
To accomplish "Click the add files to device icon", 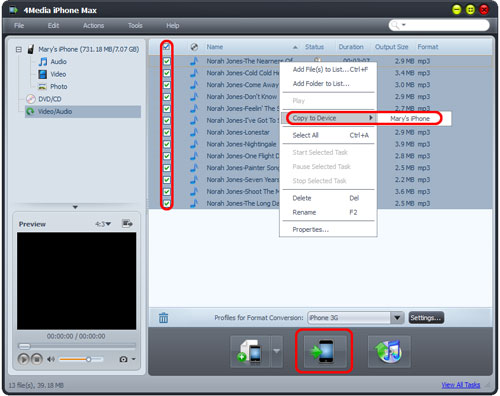I will (250, 351).
